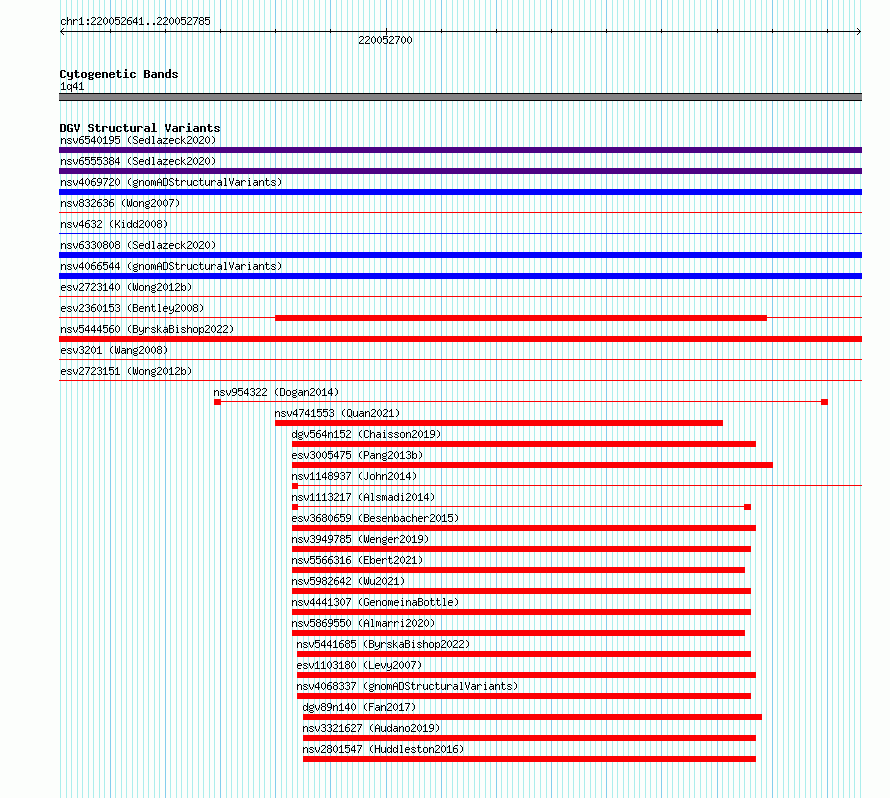Viewport: 890px width, 798px height.
Task: Select dgv89n140 (Fan2017) label
Action: click(x=359, y=707)
